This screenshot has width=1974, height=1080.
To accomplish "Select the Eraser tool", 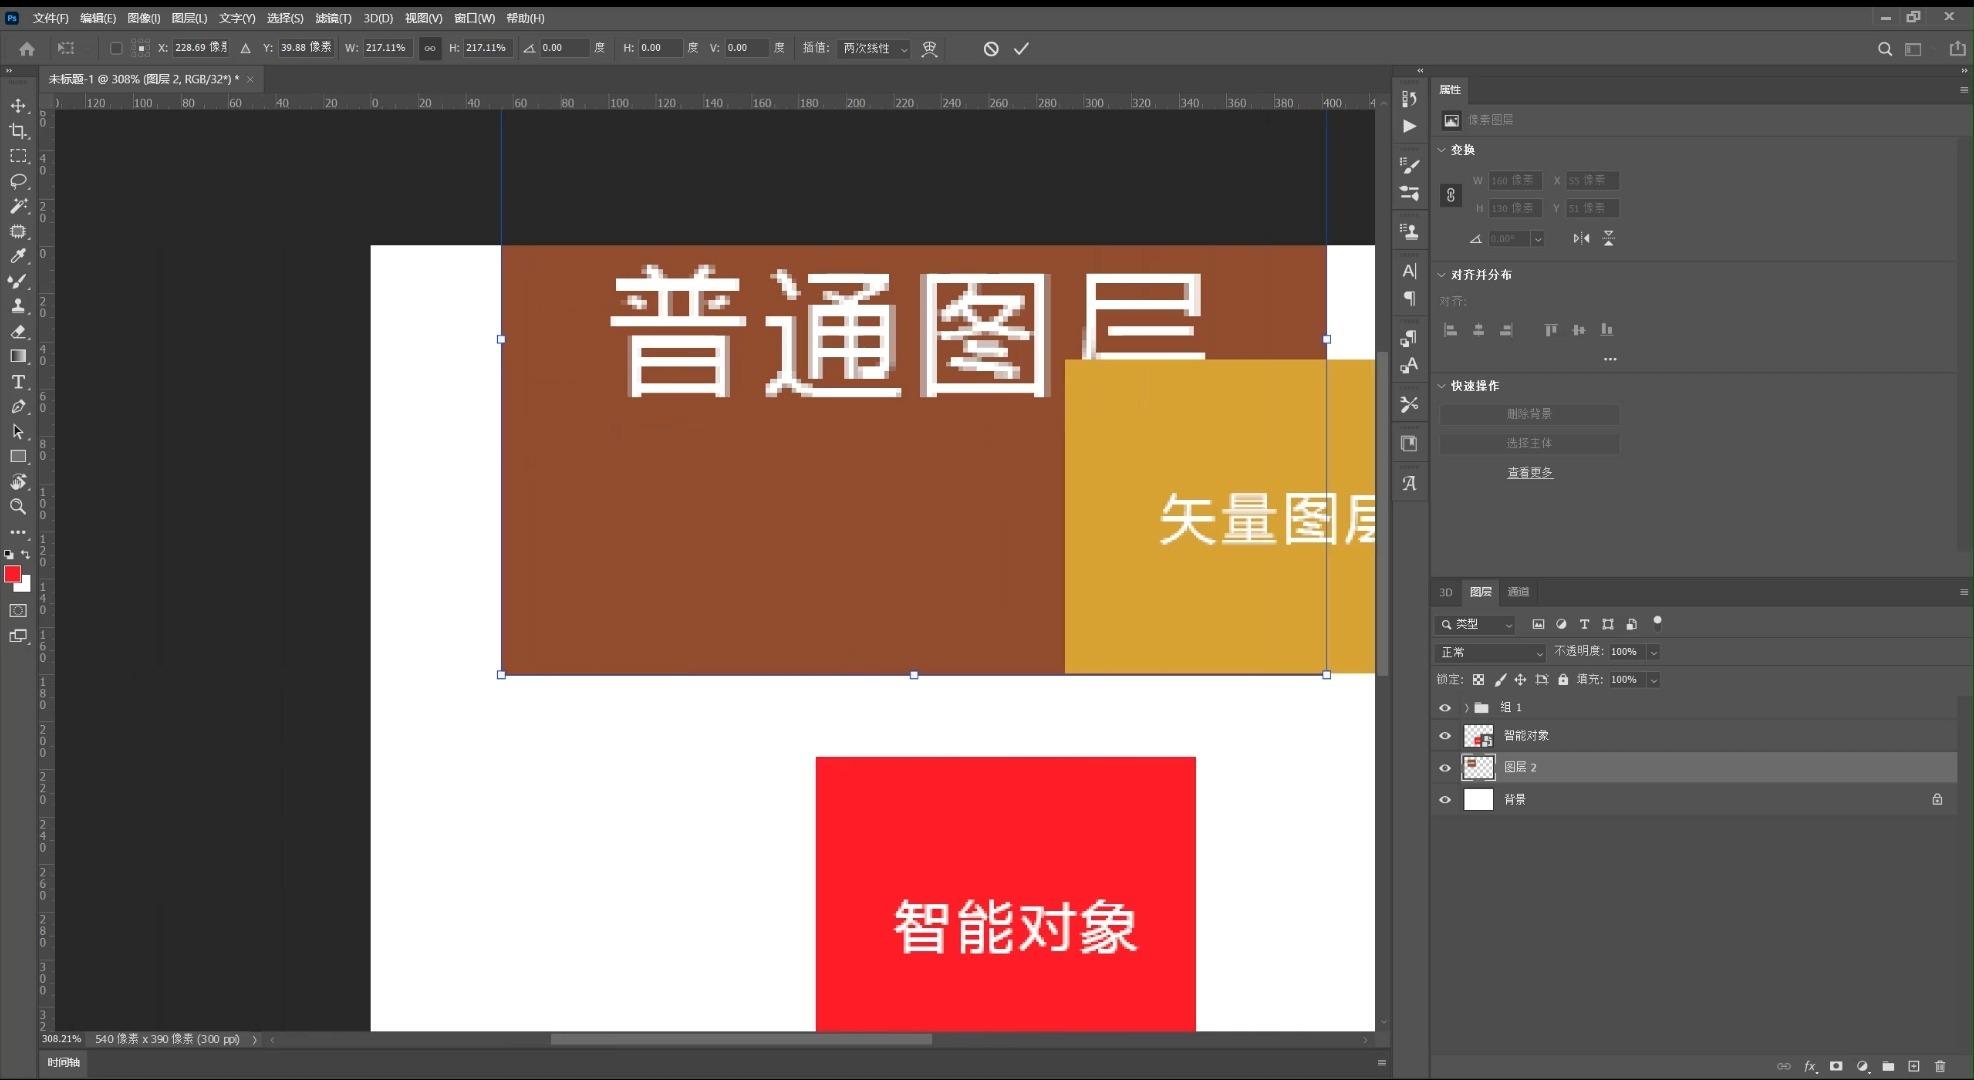I will click(18, 331).
